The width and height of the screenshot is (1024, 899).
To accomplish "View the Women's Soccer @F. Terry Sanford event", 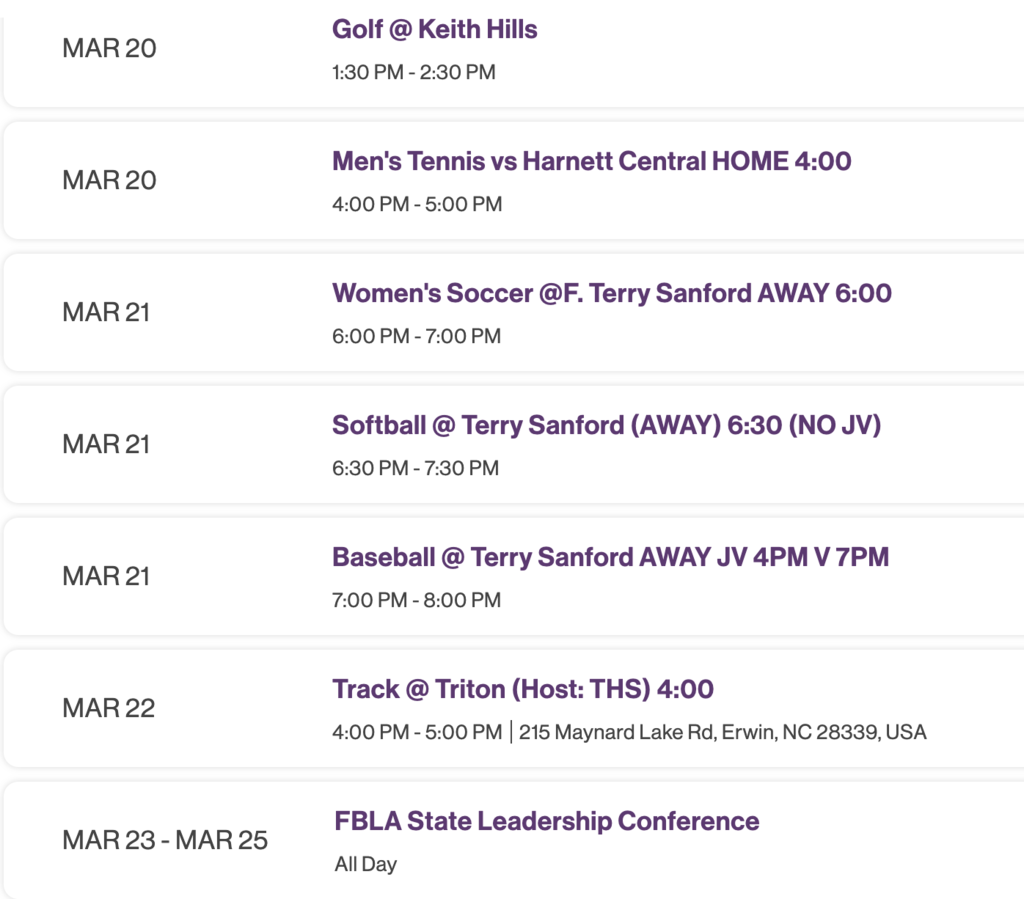I will [614, 293].
